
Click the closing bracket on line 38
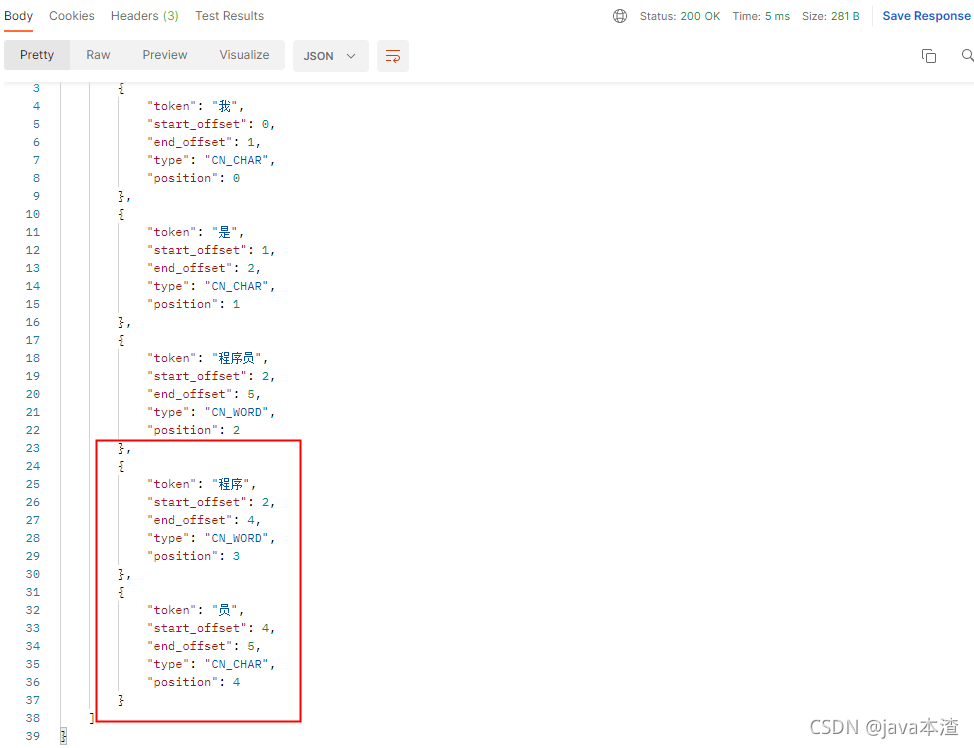click(x=92, y=718)
